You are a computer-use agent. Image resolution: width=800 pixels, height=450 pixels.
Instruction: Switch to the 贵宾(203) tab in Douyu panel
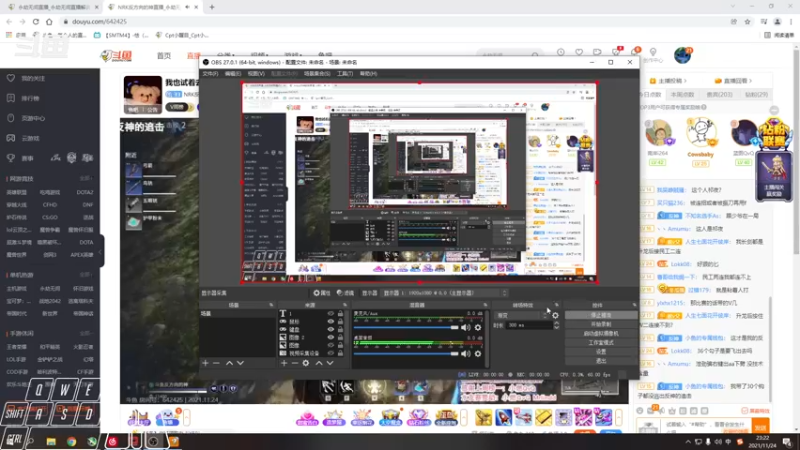719,94
